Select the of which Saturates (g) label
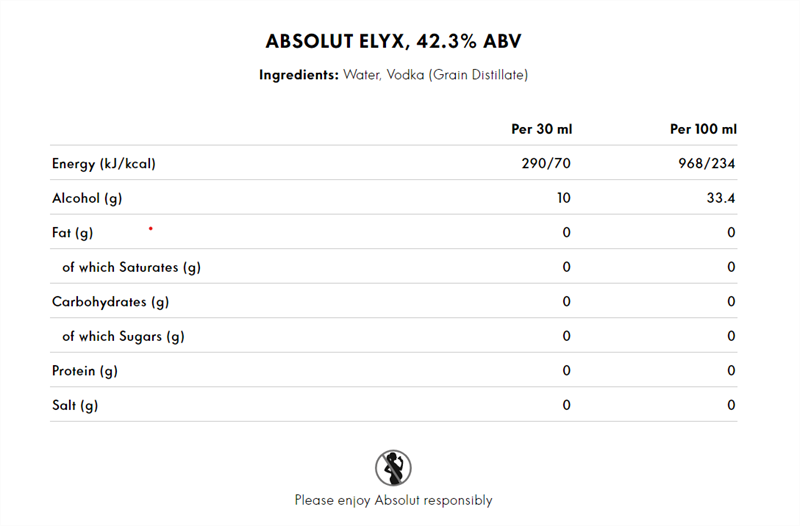 pyautogui.click(x=132, y=267)
